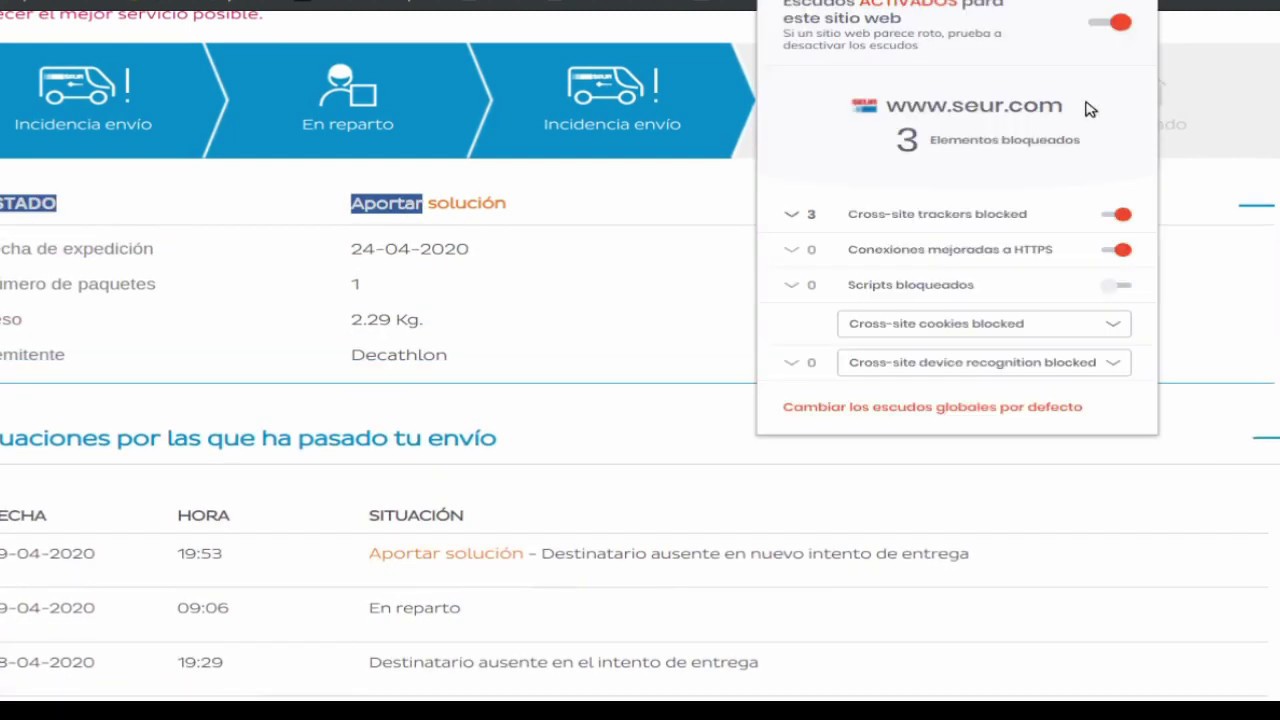
Task: Click the En reparto delivery person icon
Action: click(x=347, y=86)
